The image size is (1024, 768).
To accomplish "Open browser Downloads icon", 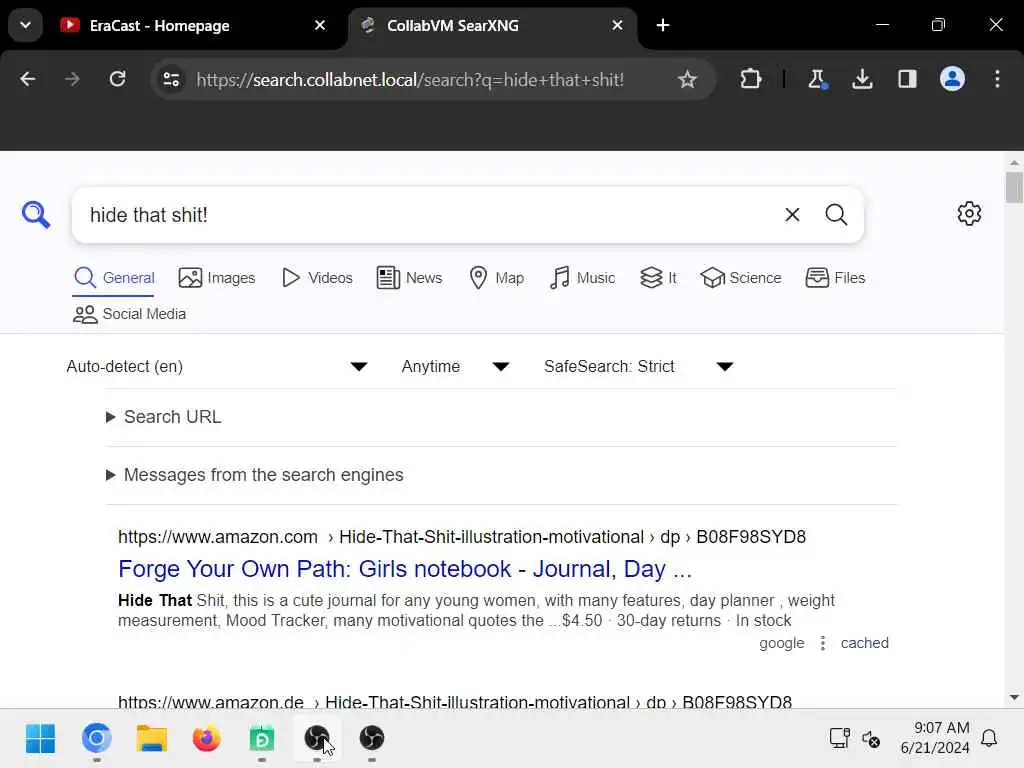I will point(862,79).
